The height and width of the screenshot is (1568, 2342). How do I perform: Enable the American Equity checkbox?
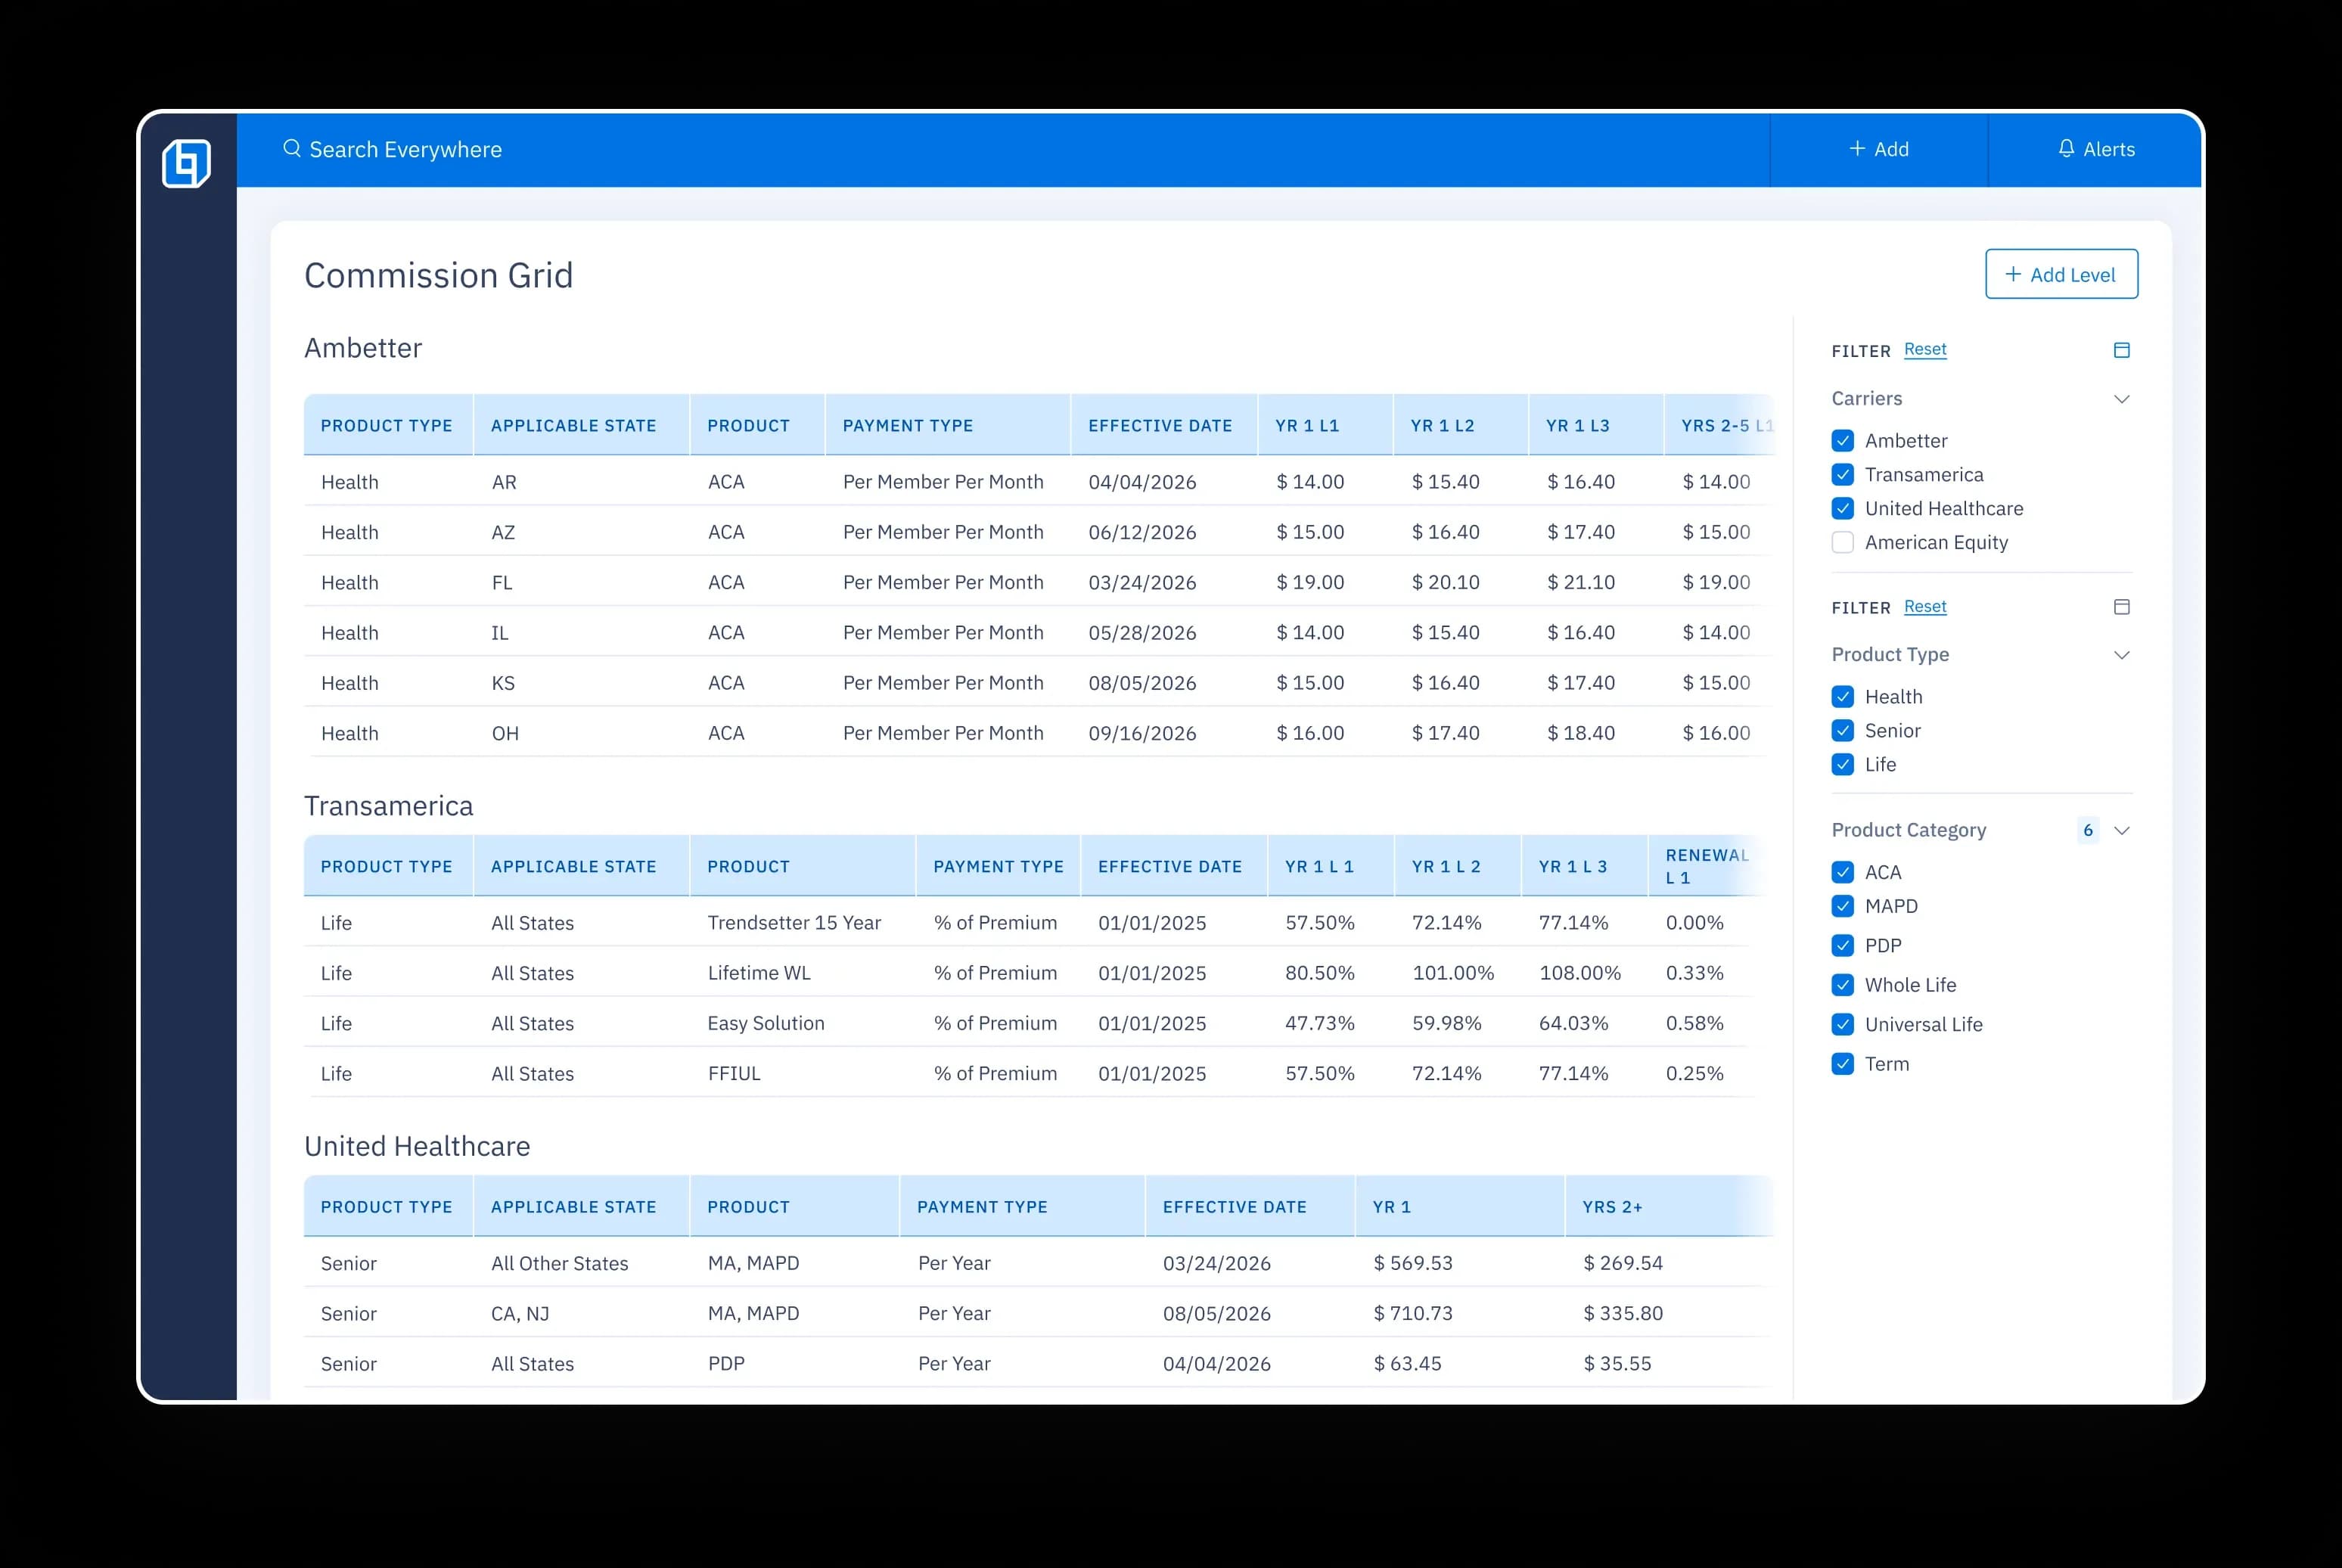tap(1843, 542)
